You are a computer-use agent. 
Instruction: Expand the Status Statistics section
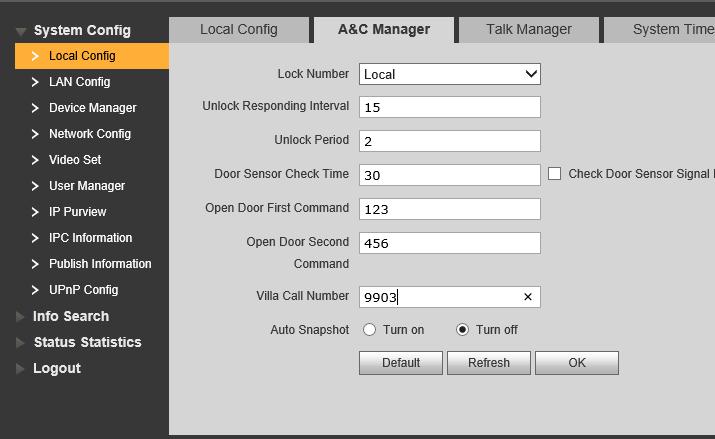20,342
